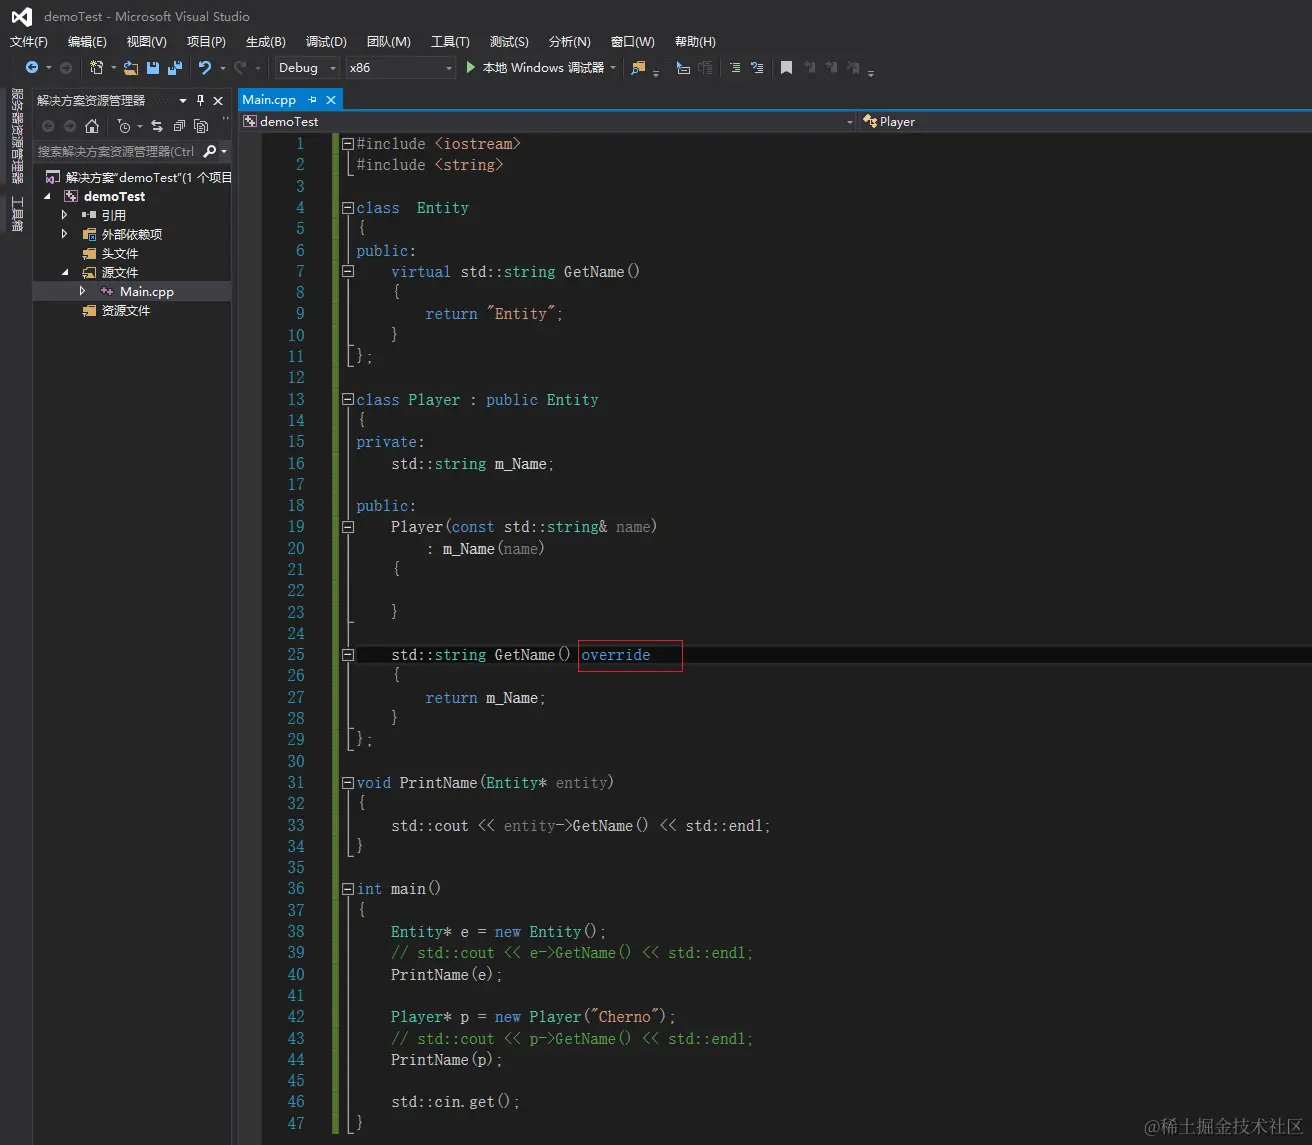Screen dimensions: 1312x1145
Task: Click the override keyword on line 25
Action: click(x=616, y=655)
